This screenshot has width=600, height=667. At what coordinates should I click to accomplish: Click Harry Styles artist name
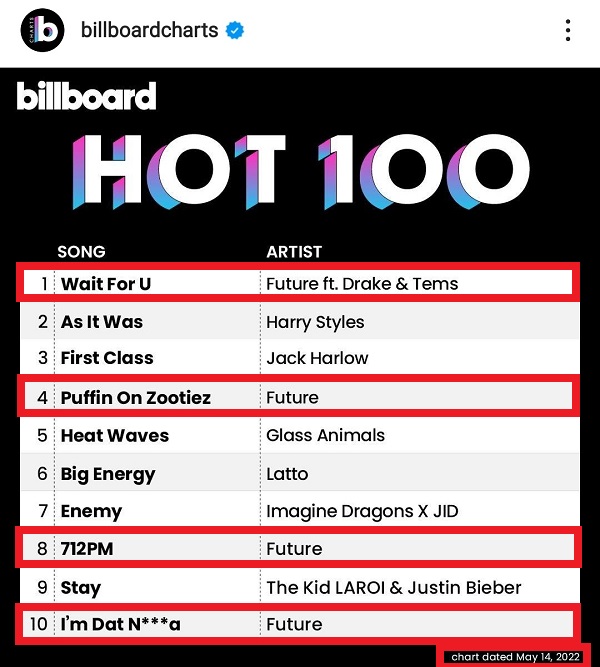pyautogui.click(x=315, y=322)
